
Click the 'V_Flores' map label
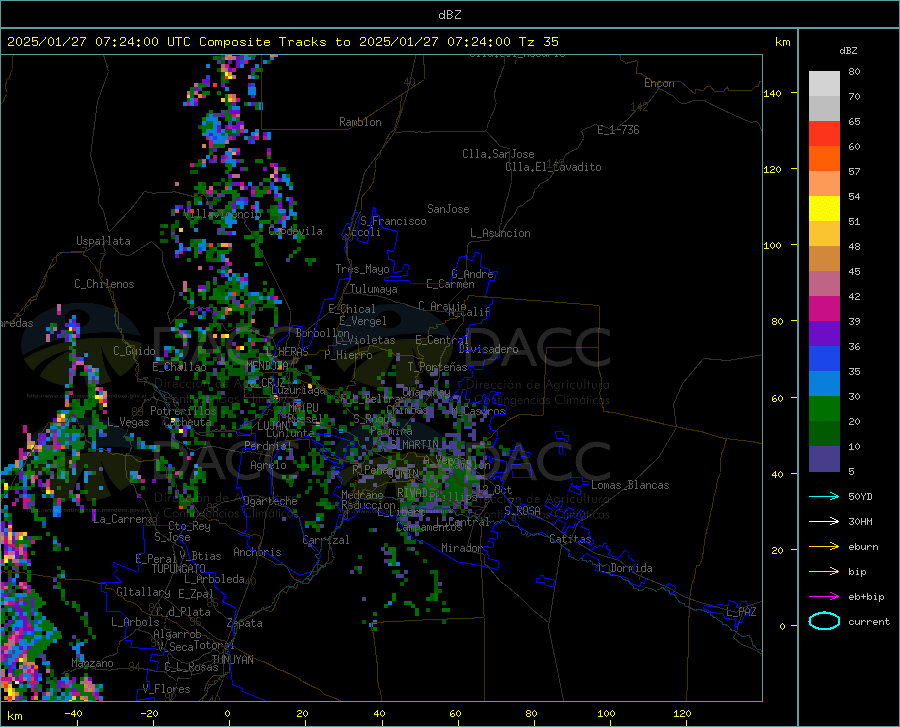tap(166, 689)
